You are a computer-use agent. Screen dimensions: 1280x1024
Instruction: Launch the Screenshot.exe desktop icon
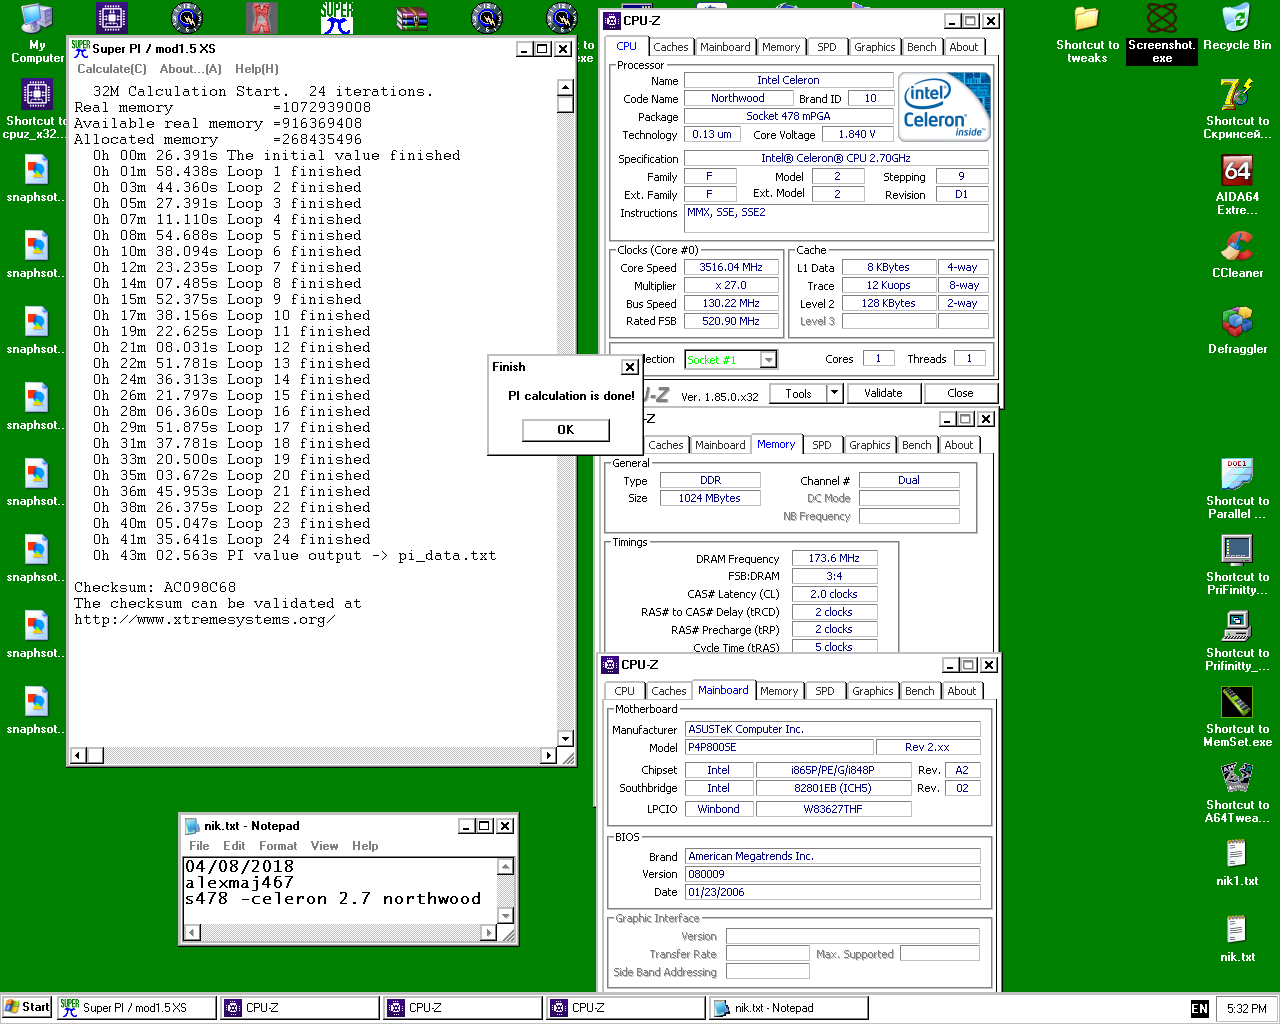(1162, 34)
